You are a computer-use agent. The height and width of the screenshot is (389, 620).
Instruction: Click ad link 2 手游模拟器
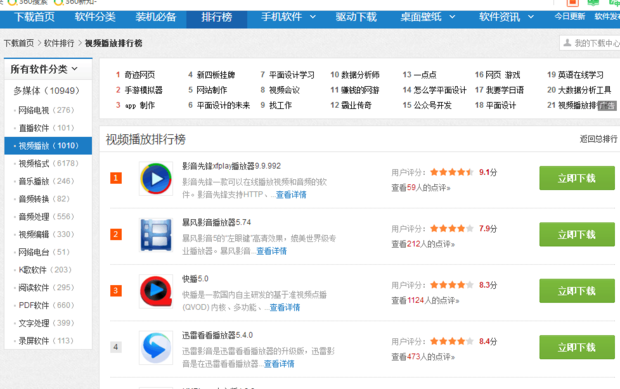[144, 90]
